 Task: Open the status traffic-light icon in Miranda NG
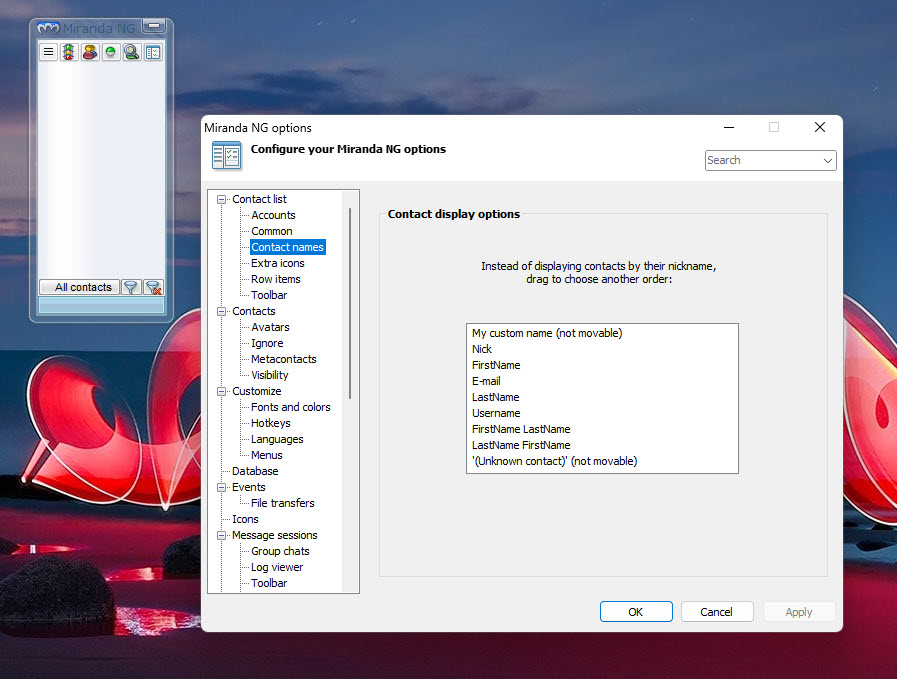click(x=69, y=52)
